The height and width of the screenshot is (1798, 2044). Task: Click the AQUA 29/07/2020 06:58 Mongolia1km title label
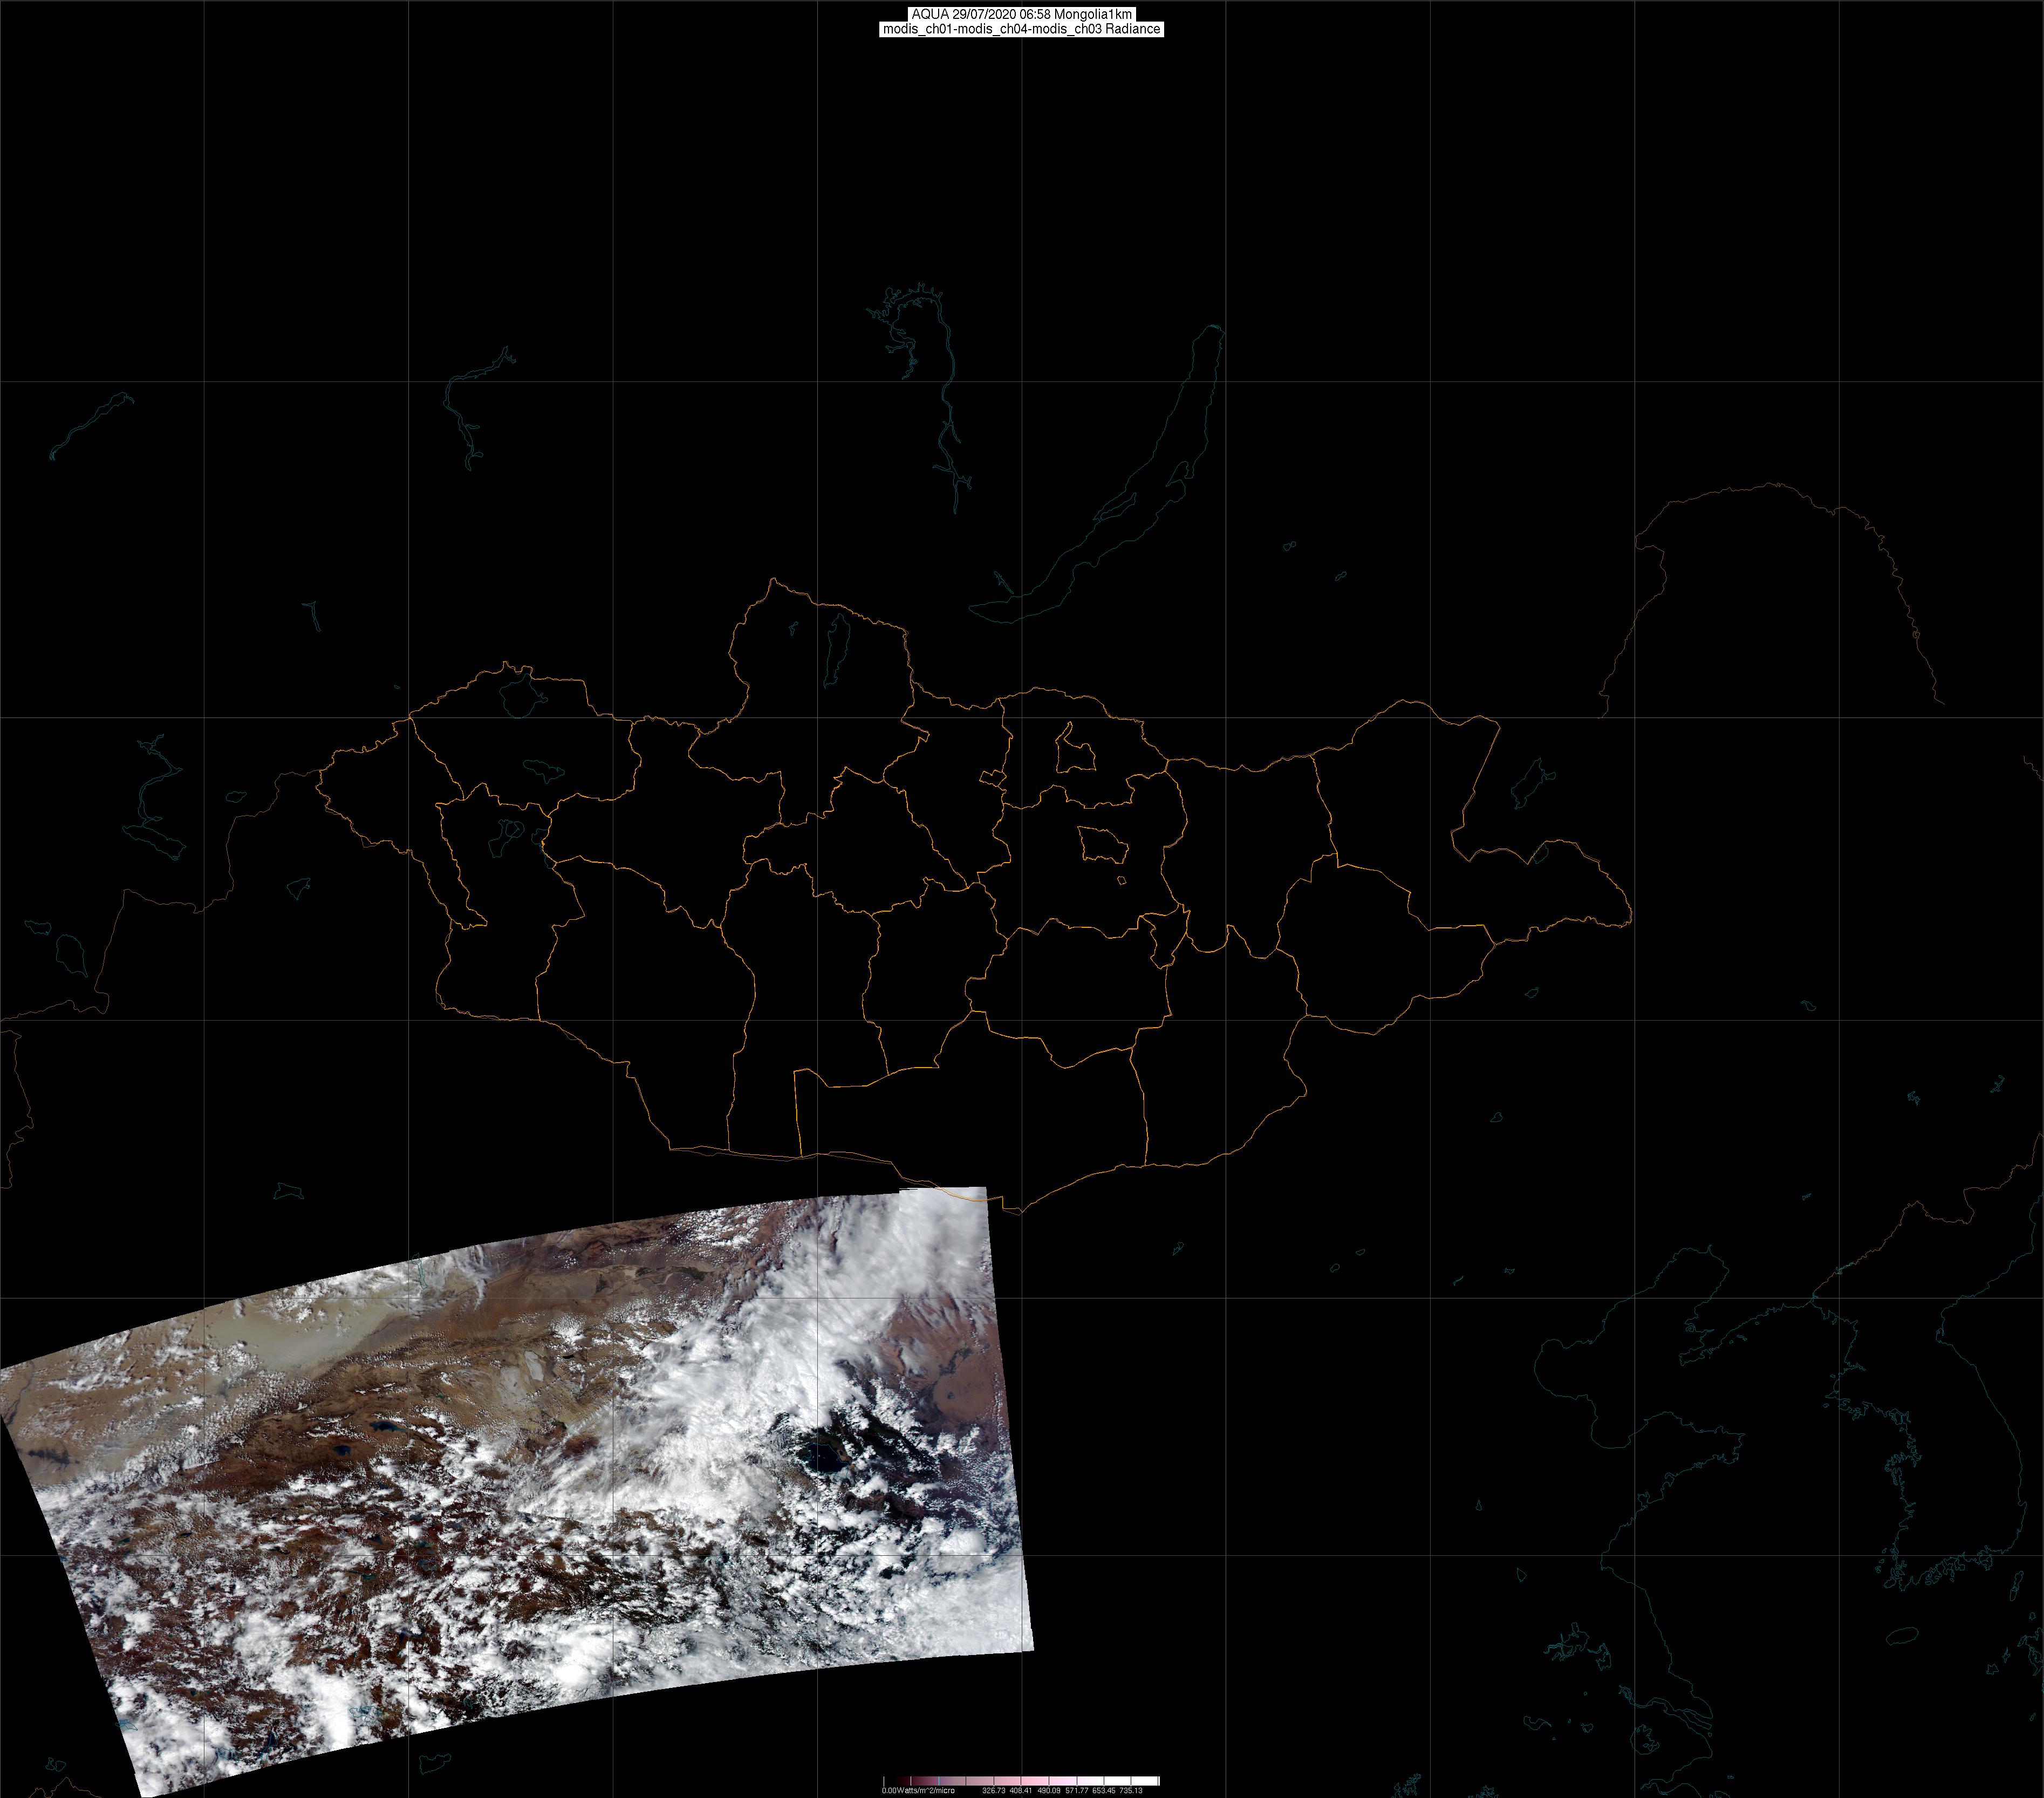pyautogui.click(x=1021, y=14)
